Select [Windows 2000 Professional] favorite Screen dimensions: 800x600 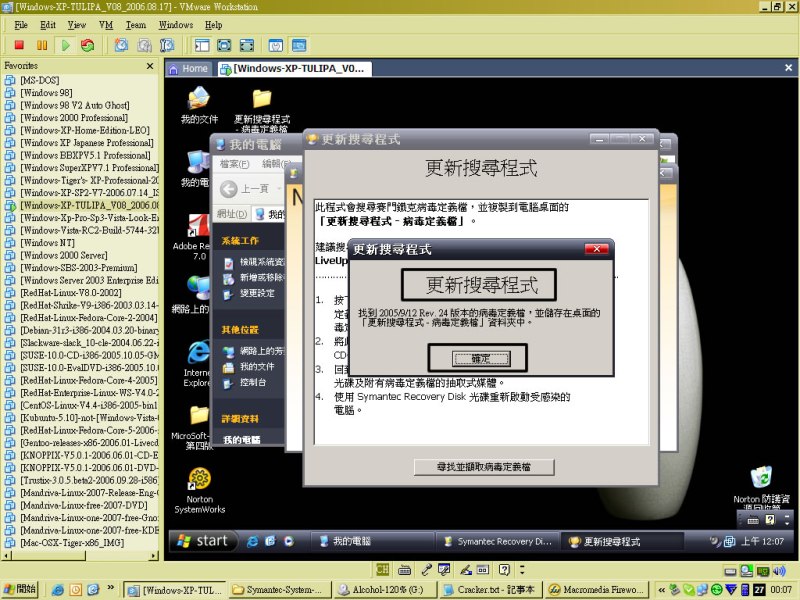[74, 117]
